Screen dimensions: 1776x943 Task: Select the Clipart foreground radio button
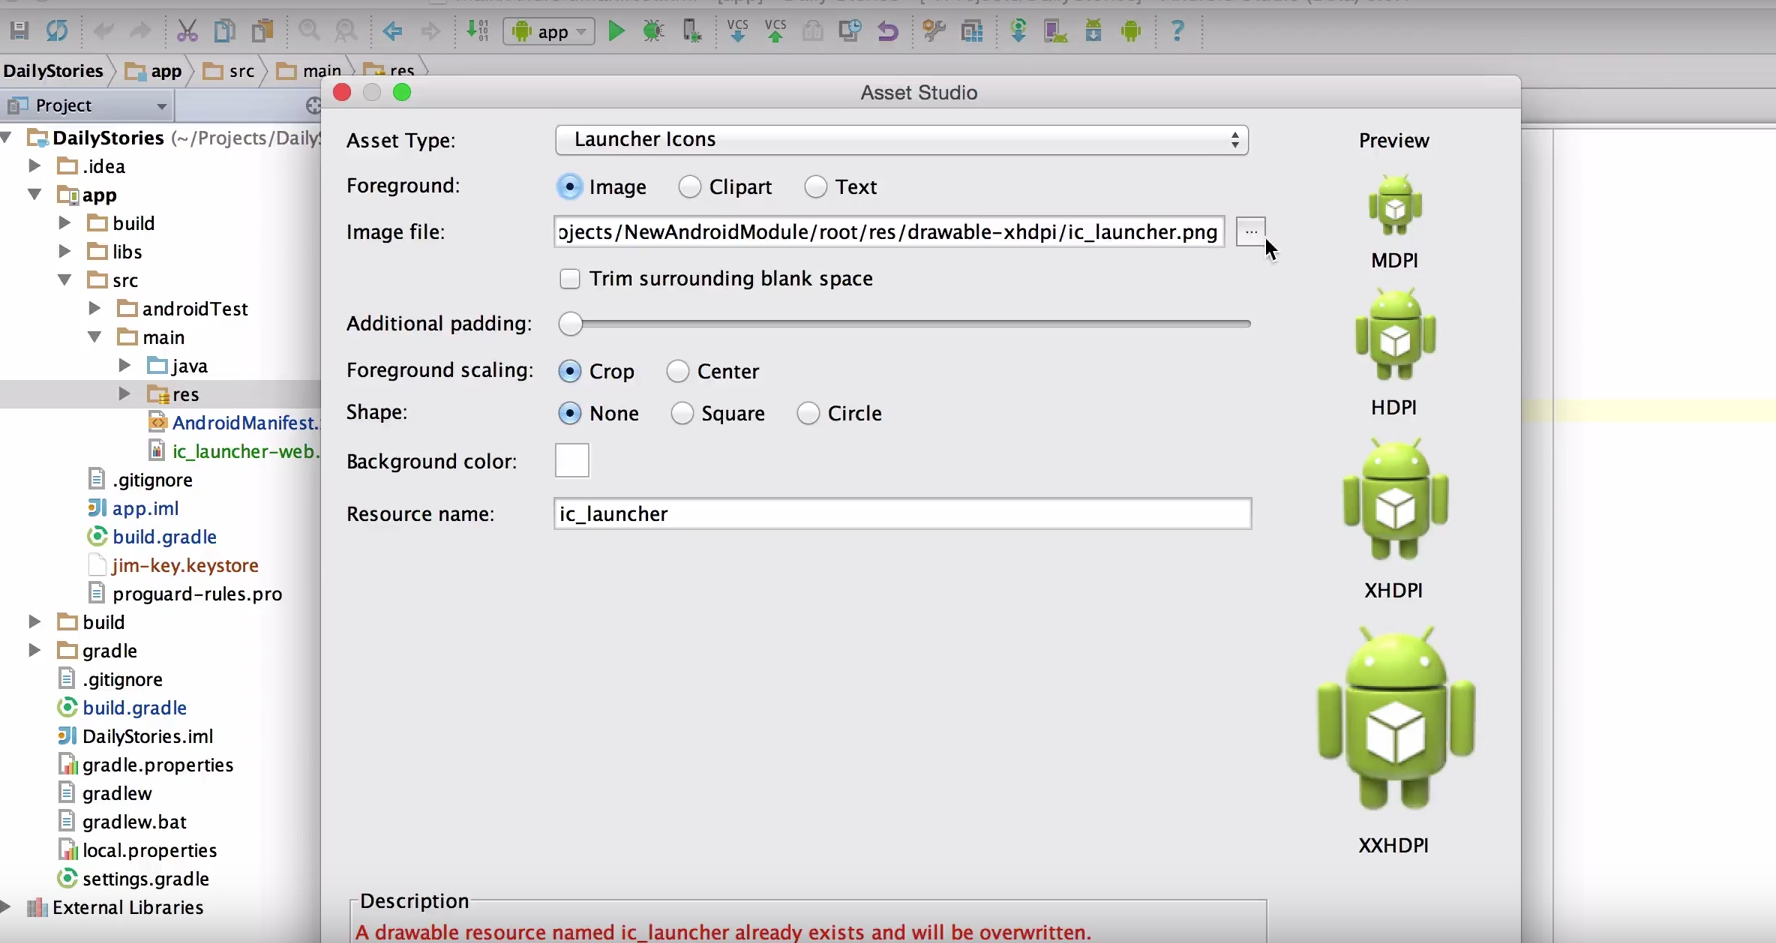coord(690,187)
